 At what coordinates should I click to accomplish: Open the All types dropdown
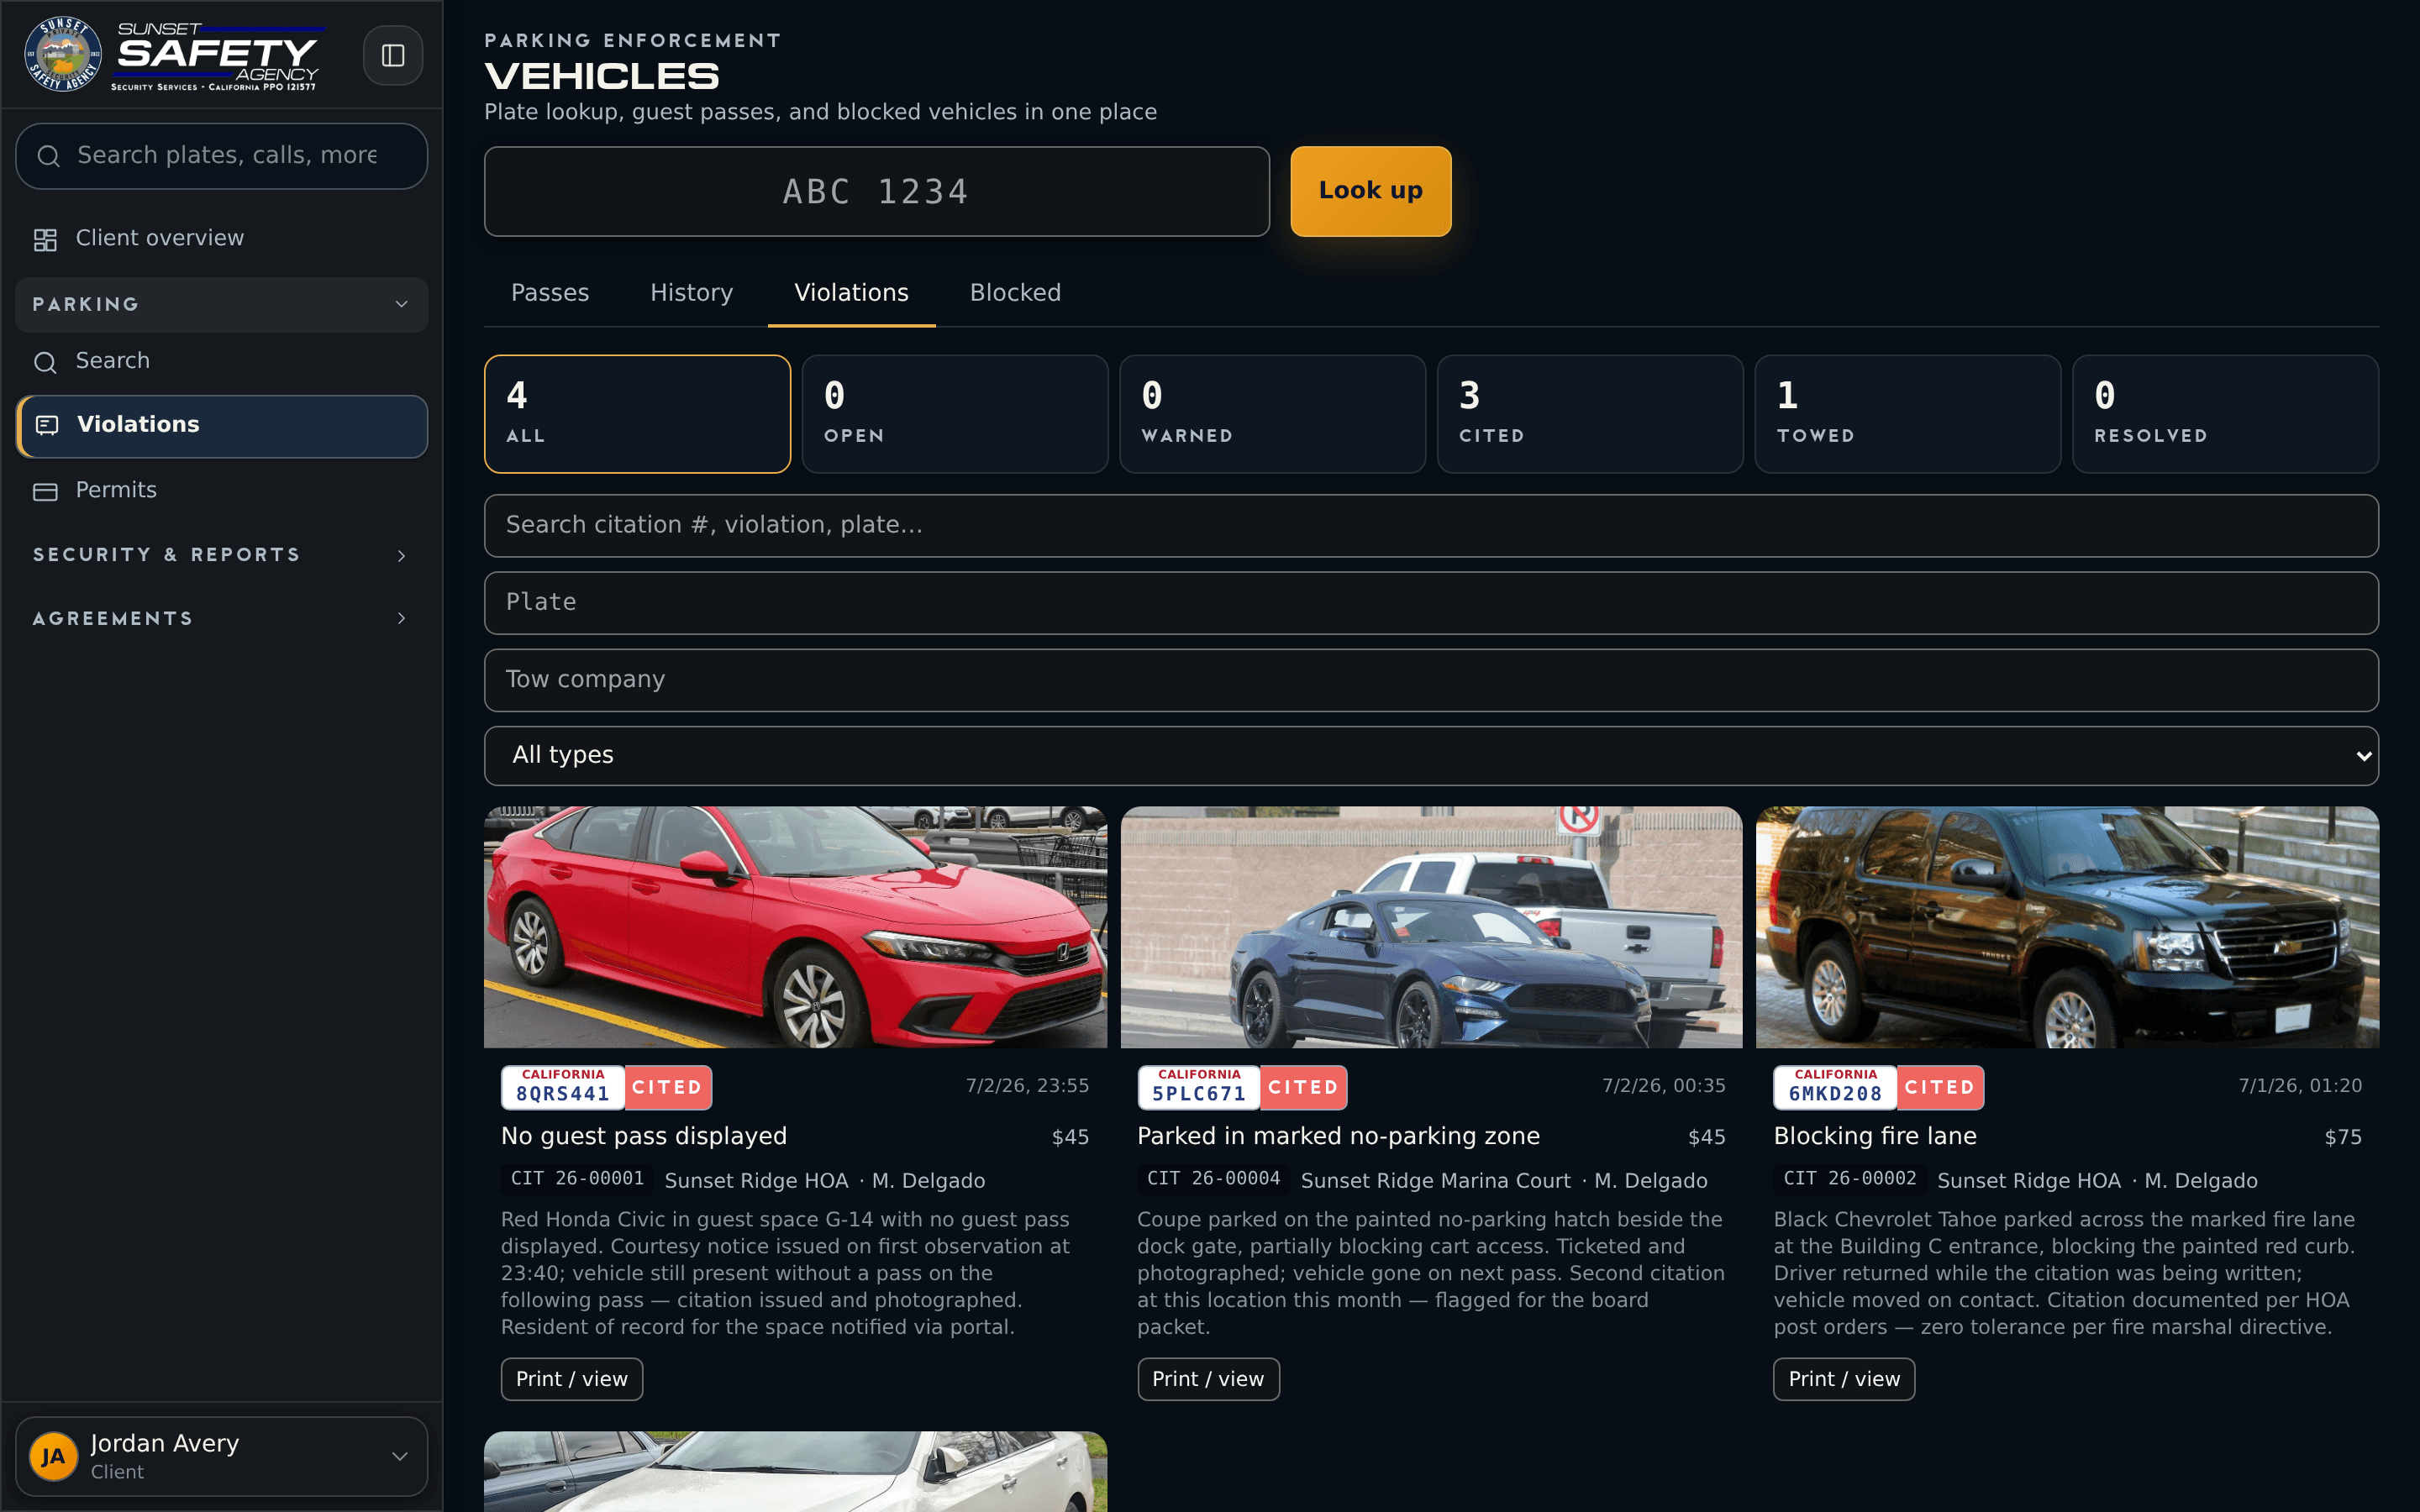pyautogui.click(x=1431, y=756)
